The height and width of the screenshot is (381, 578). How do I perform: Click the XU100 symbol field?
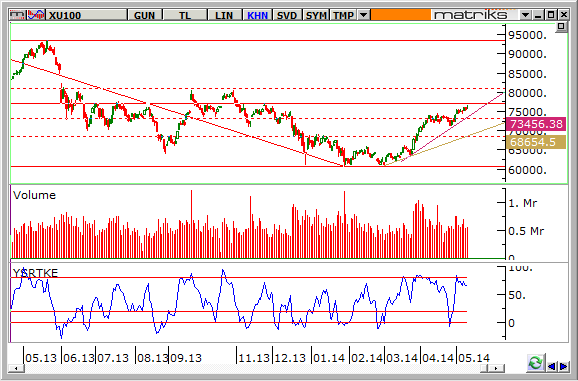[x=86, y=15]
